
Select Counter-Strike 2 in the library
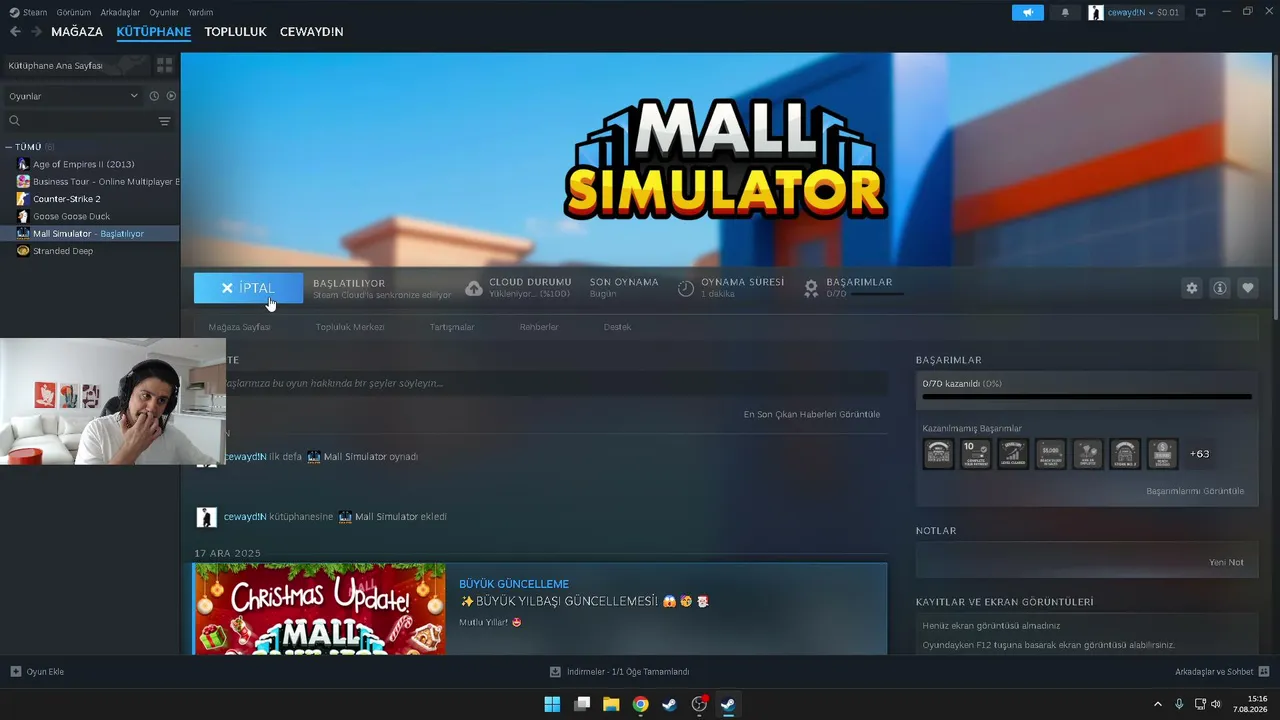coord(90,199)
